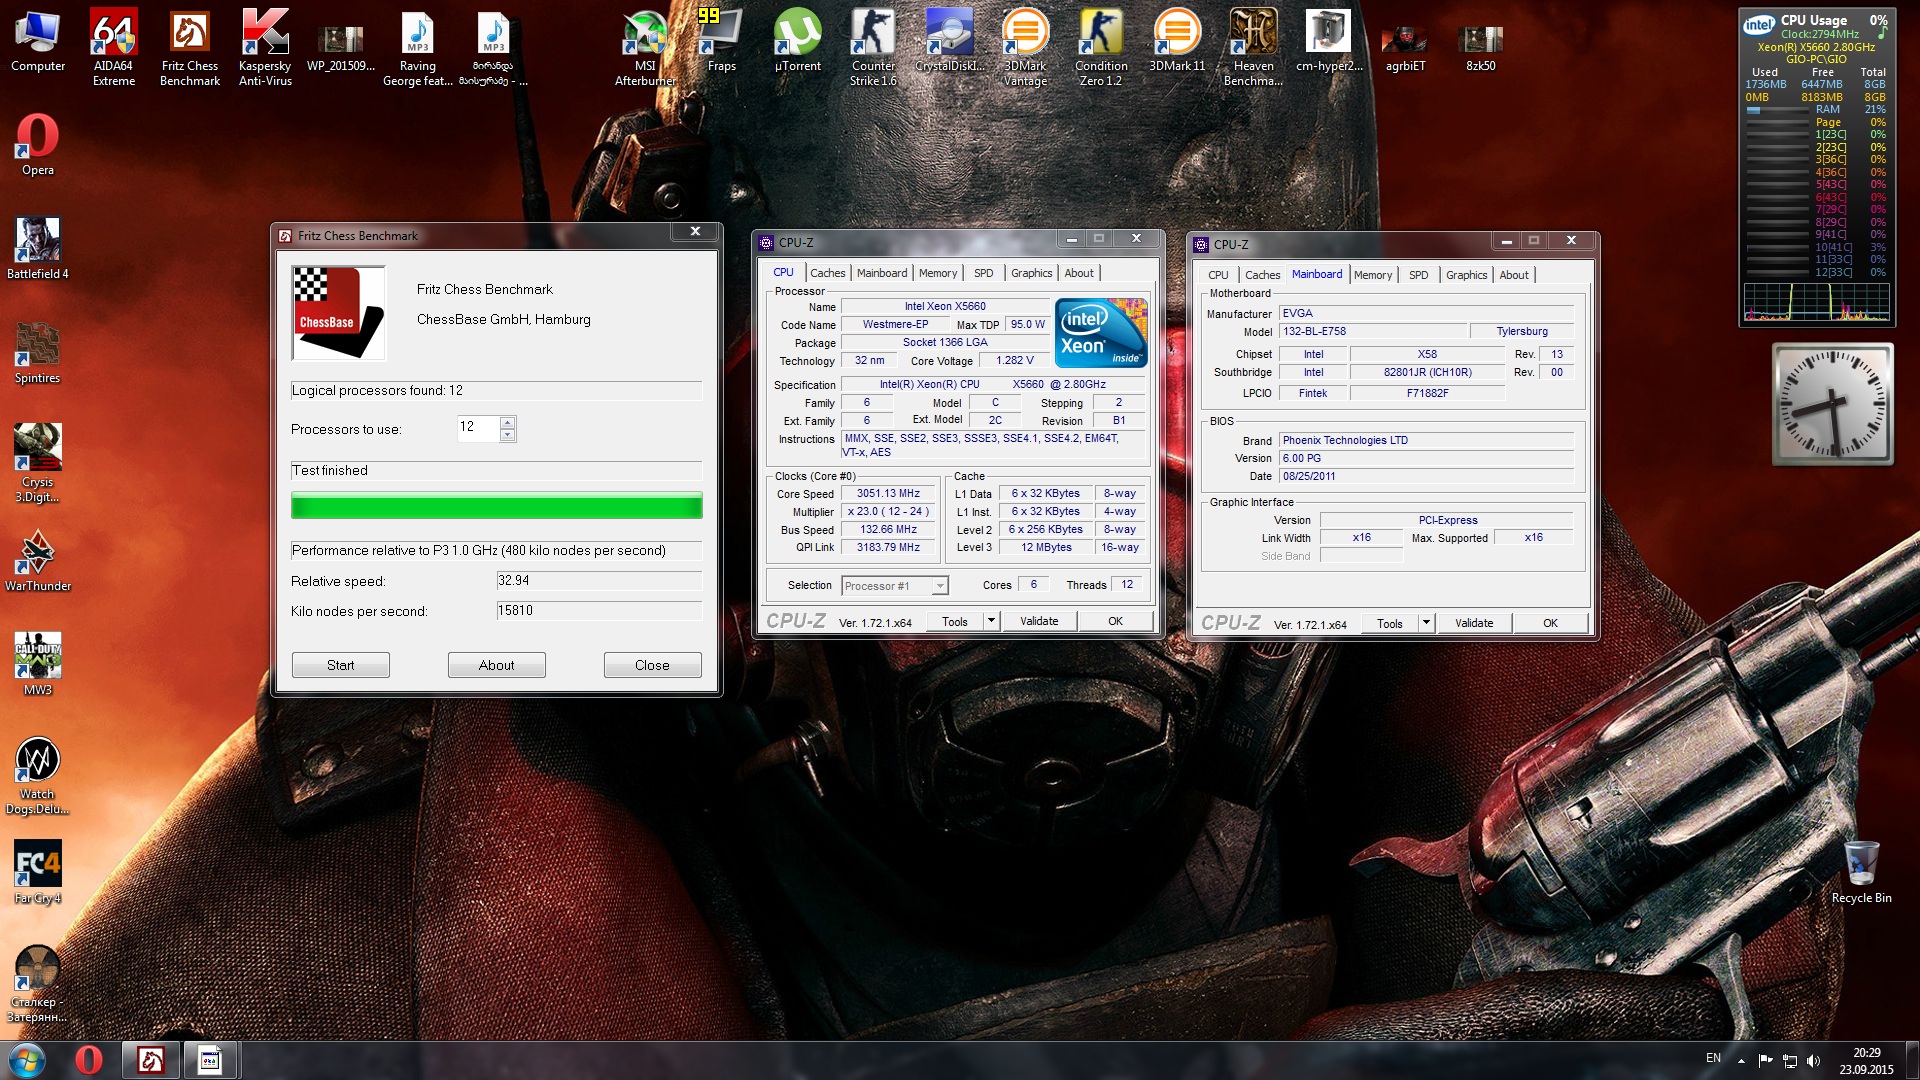The image size is (1920, 1080).
Task: Show hidden tray icons arrow
Action: click(1741, 1060)
